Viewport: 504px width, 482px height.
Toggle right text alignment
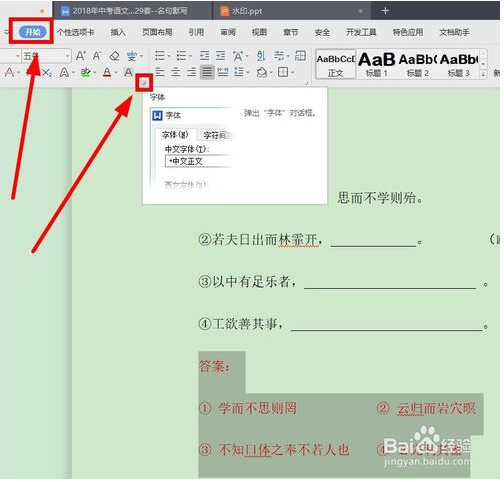[191, 72]
